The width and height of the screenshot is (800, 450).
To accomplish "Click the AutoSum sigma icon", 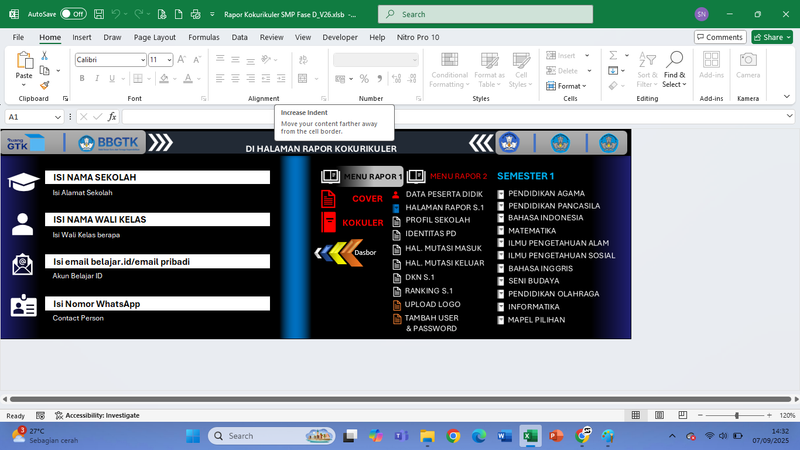I will coord(612,56).
